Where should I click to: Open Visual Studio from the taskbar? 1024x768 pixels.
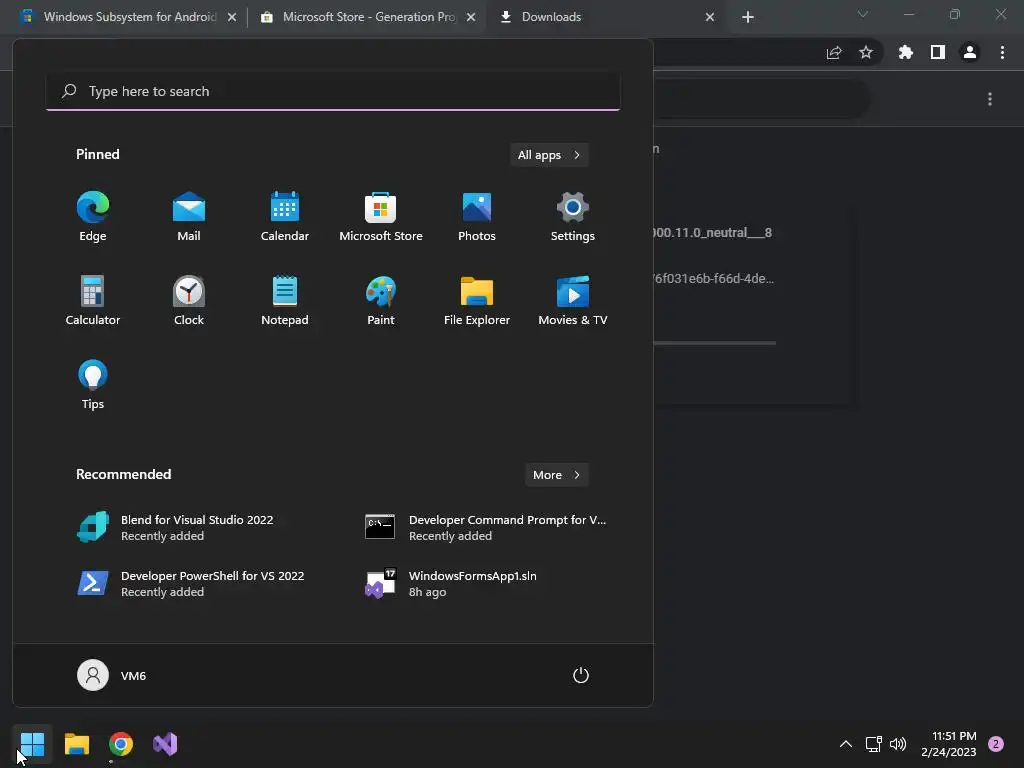point(165,744)
